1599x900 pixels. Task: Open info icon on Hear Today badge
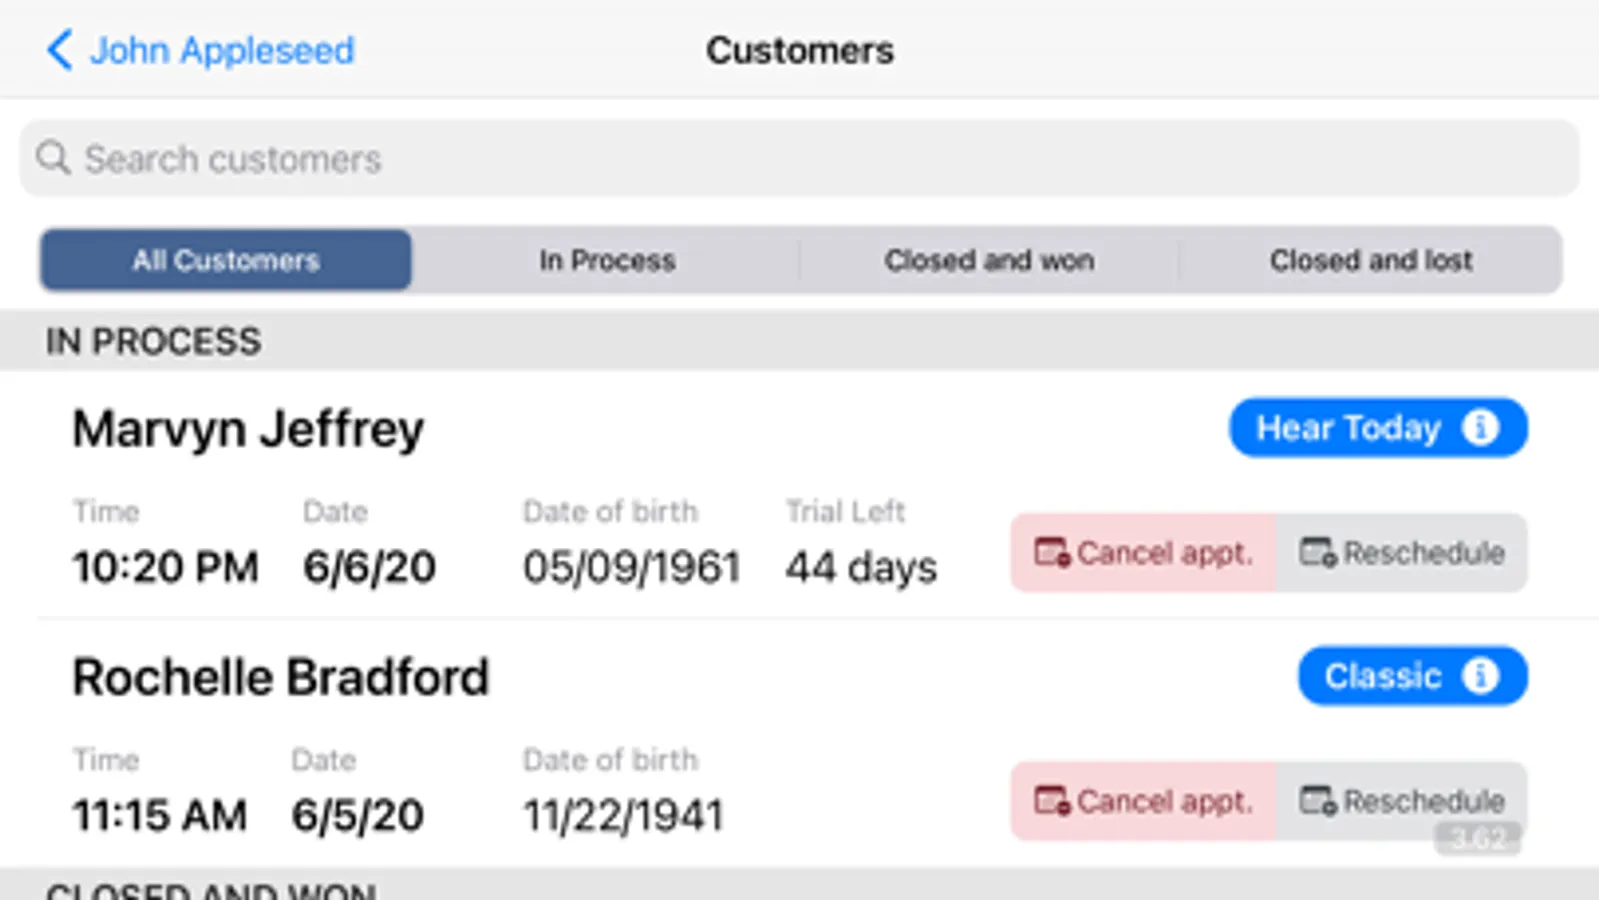[x=1480, y=428]
